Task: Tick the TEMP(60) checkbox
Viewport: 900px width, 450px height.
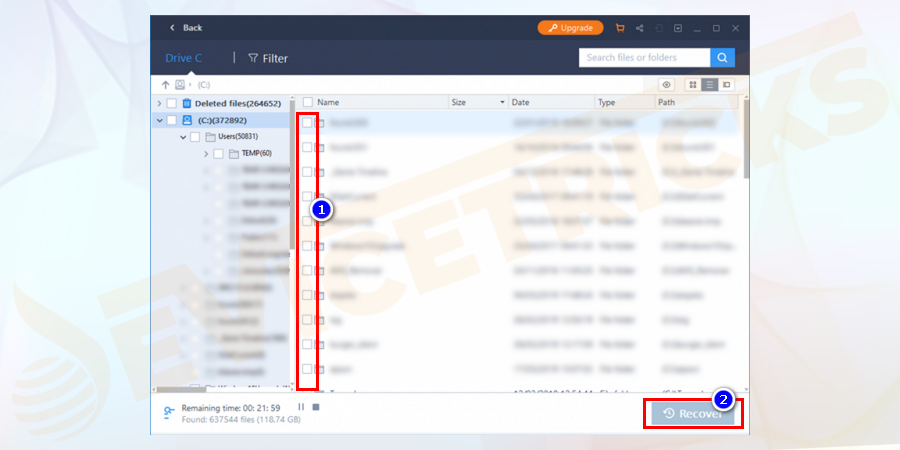Action: 218,154
